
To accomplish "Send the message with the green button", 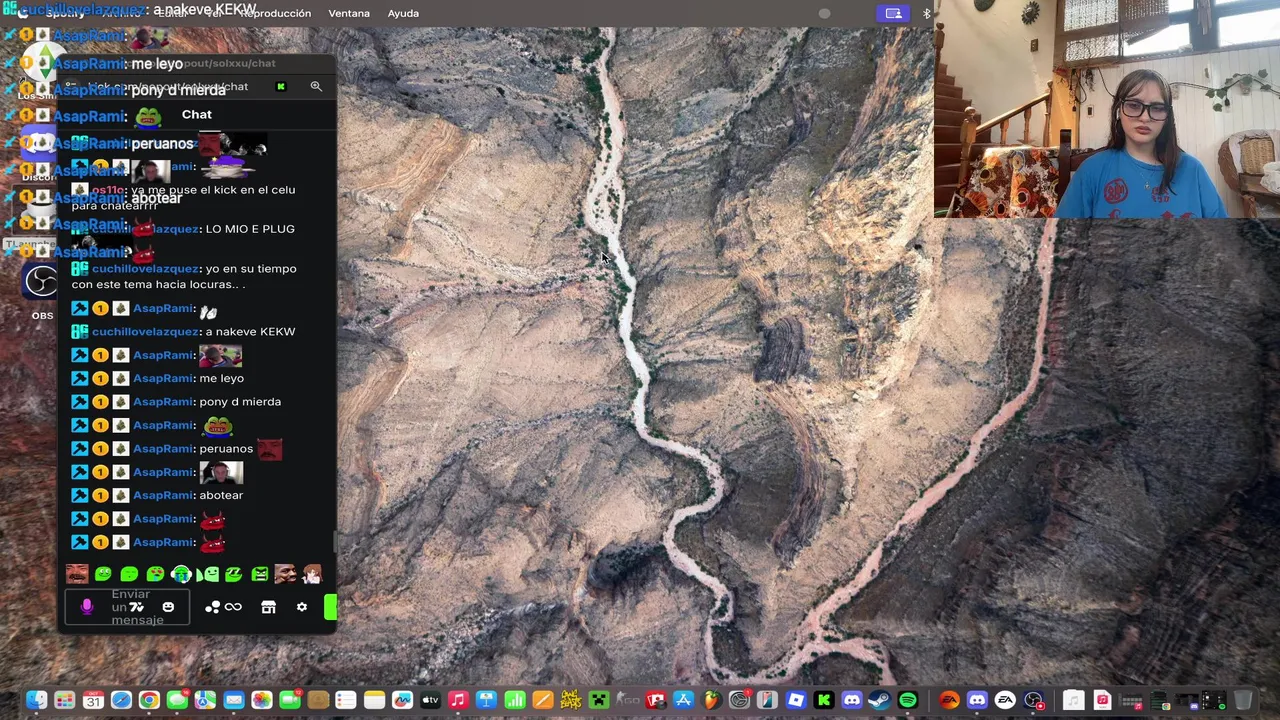I will tap(330, 607).
